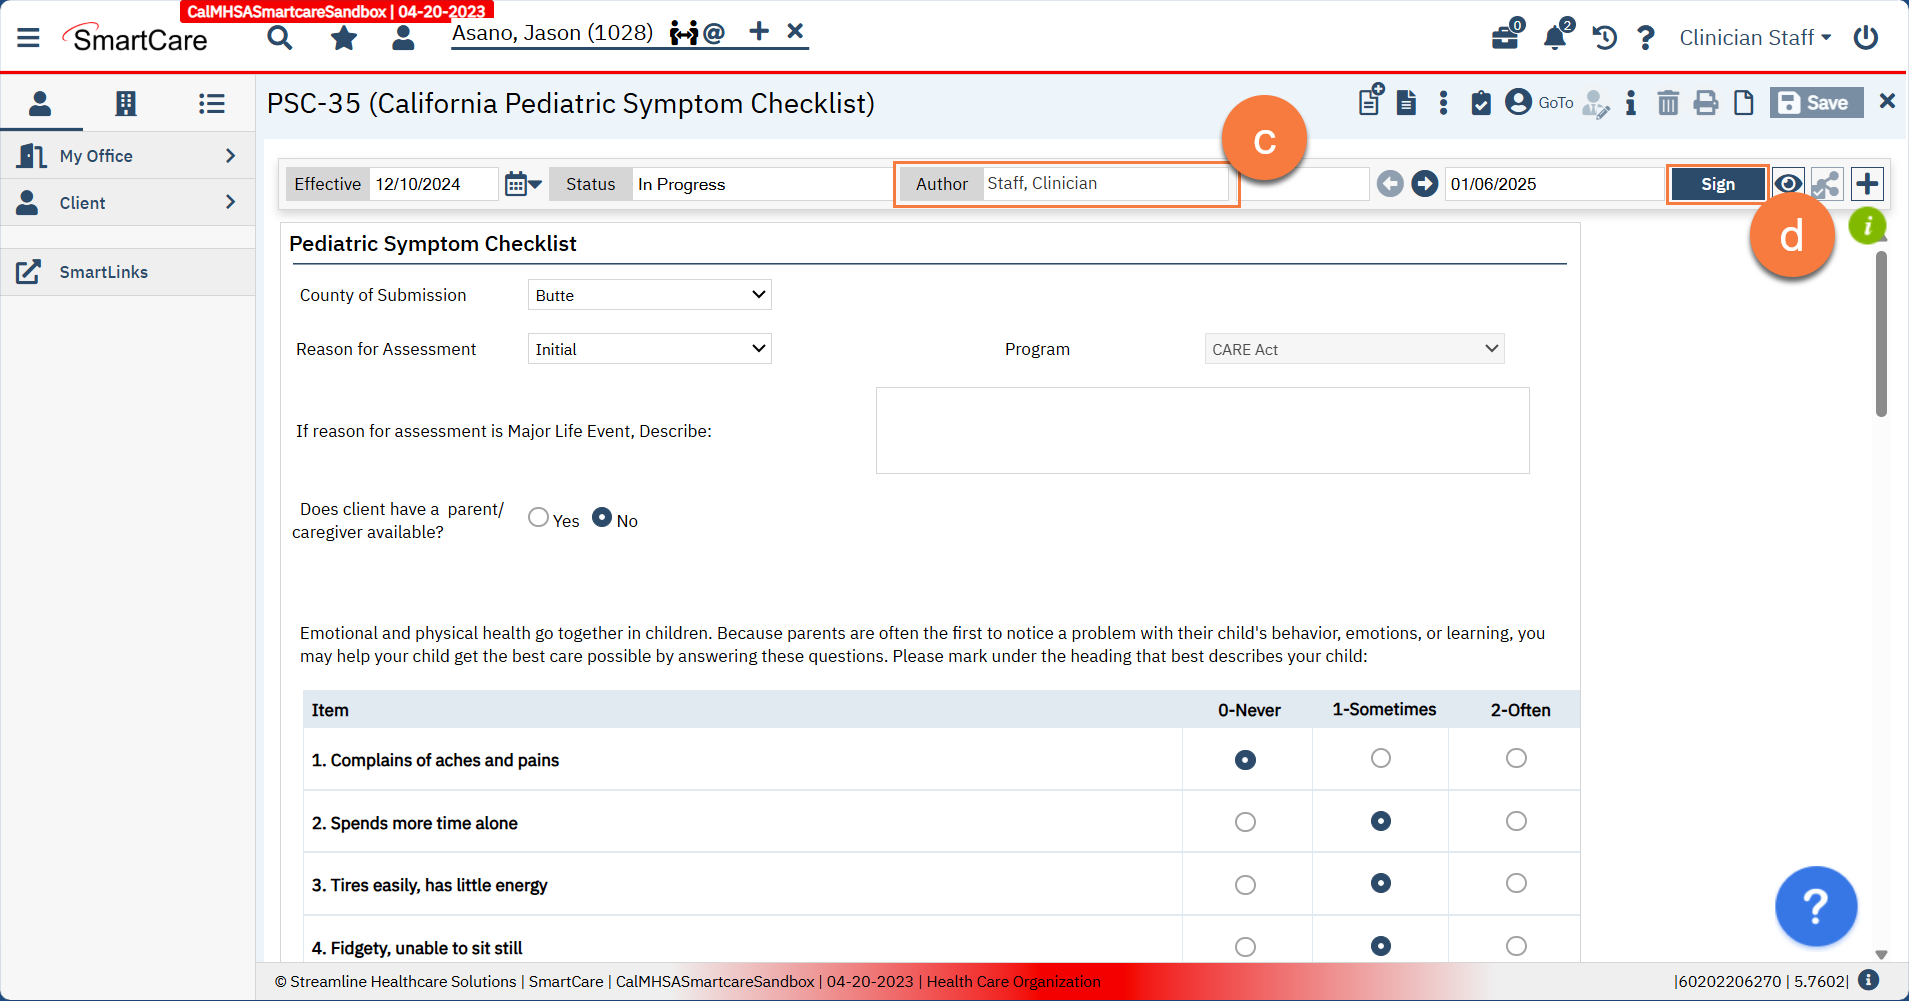Expand My Office menu
Image resolution: width=1909 pixels, height=1001 pixels.
coord(127,156)
